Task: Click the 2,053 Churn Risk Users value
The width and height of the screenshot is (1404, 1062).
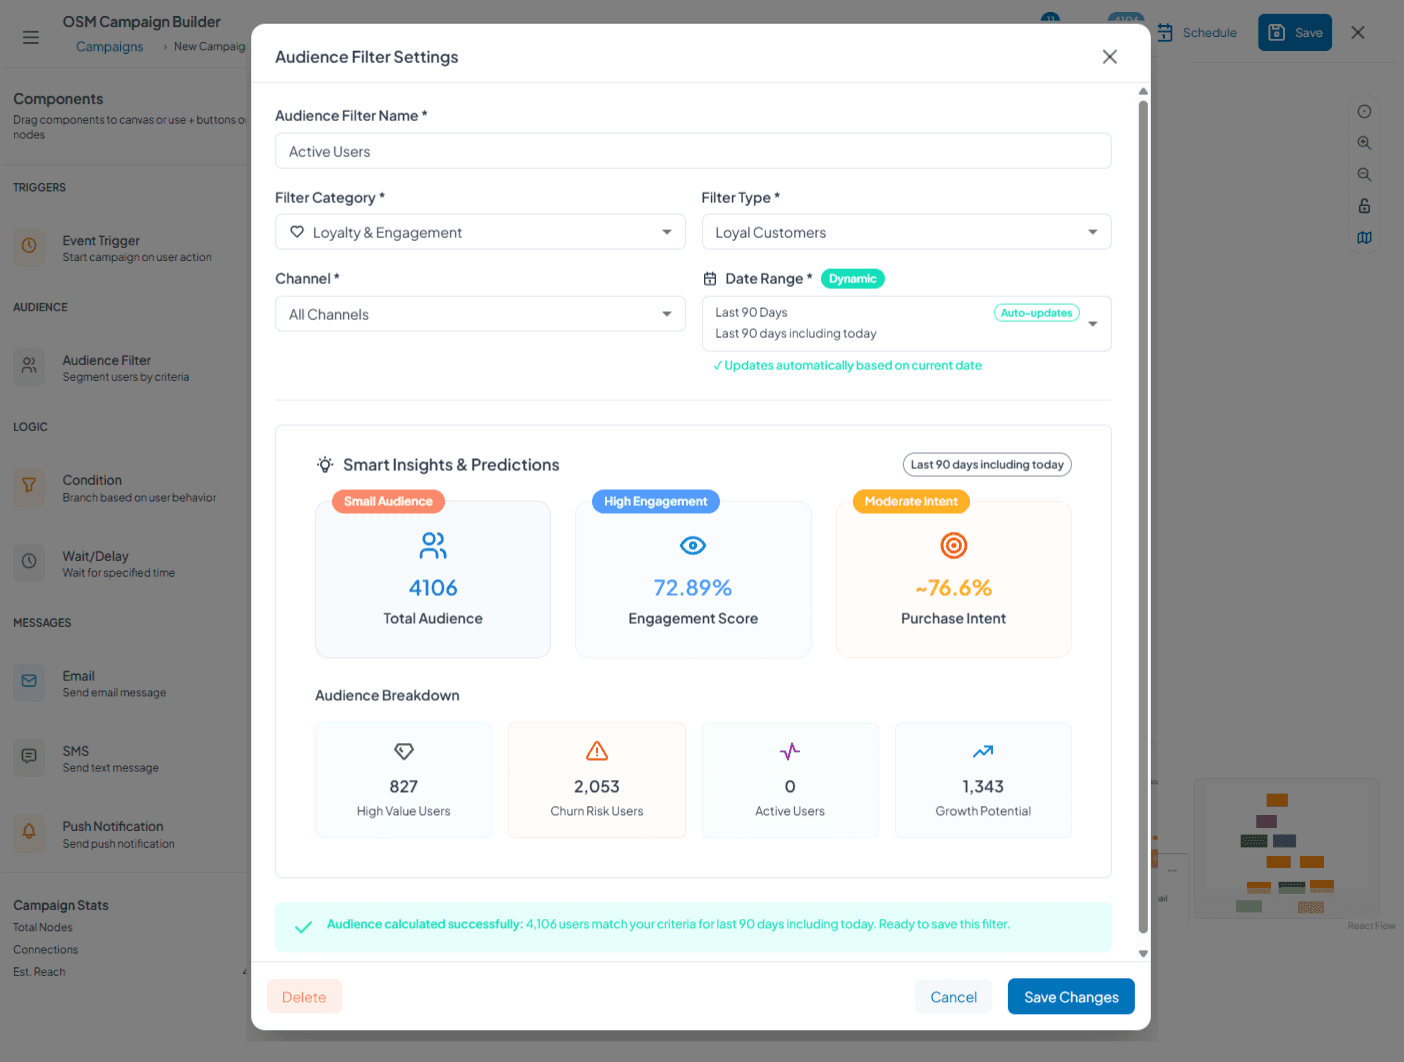Action: click(x=597, y=787)
